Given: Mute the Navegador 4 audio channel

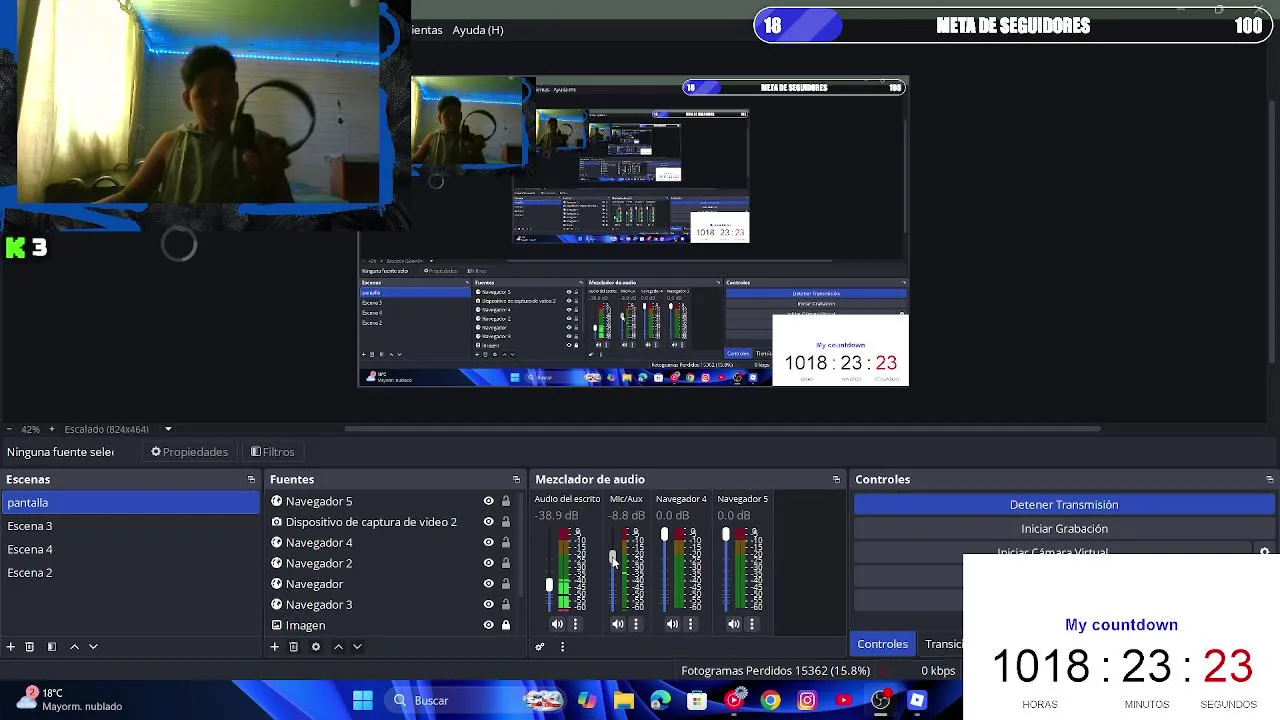Looking at the screenshot, I should click(672, 624).
